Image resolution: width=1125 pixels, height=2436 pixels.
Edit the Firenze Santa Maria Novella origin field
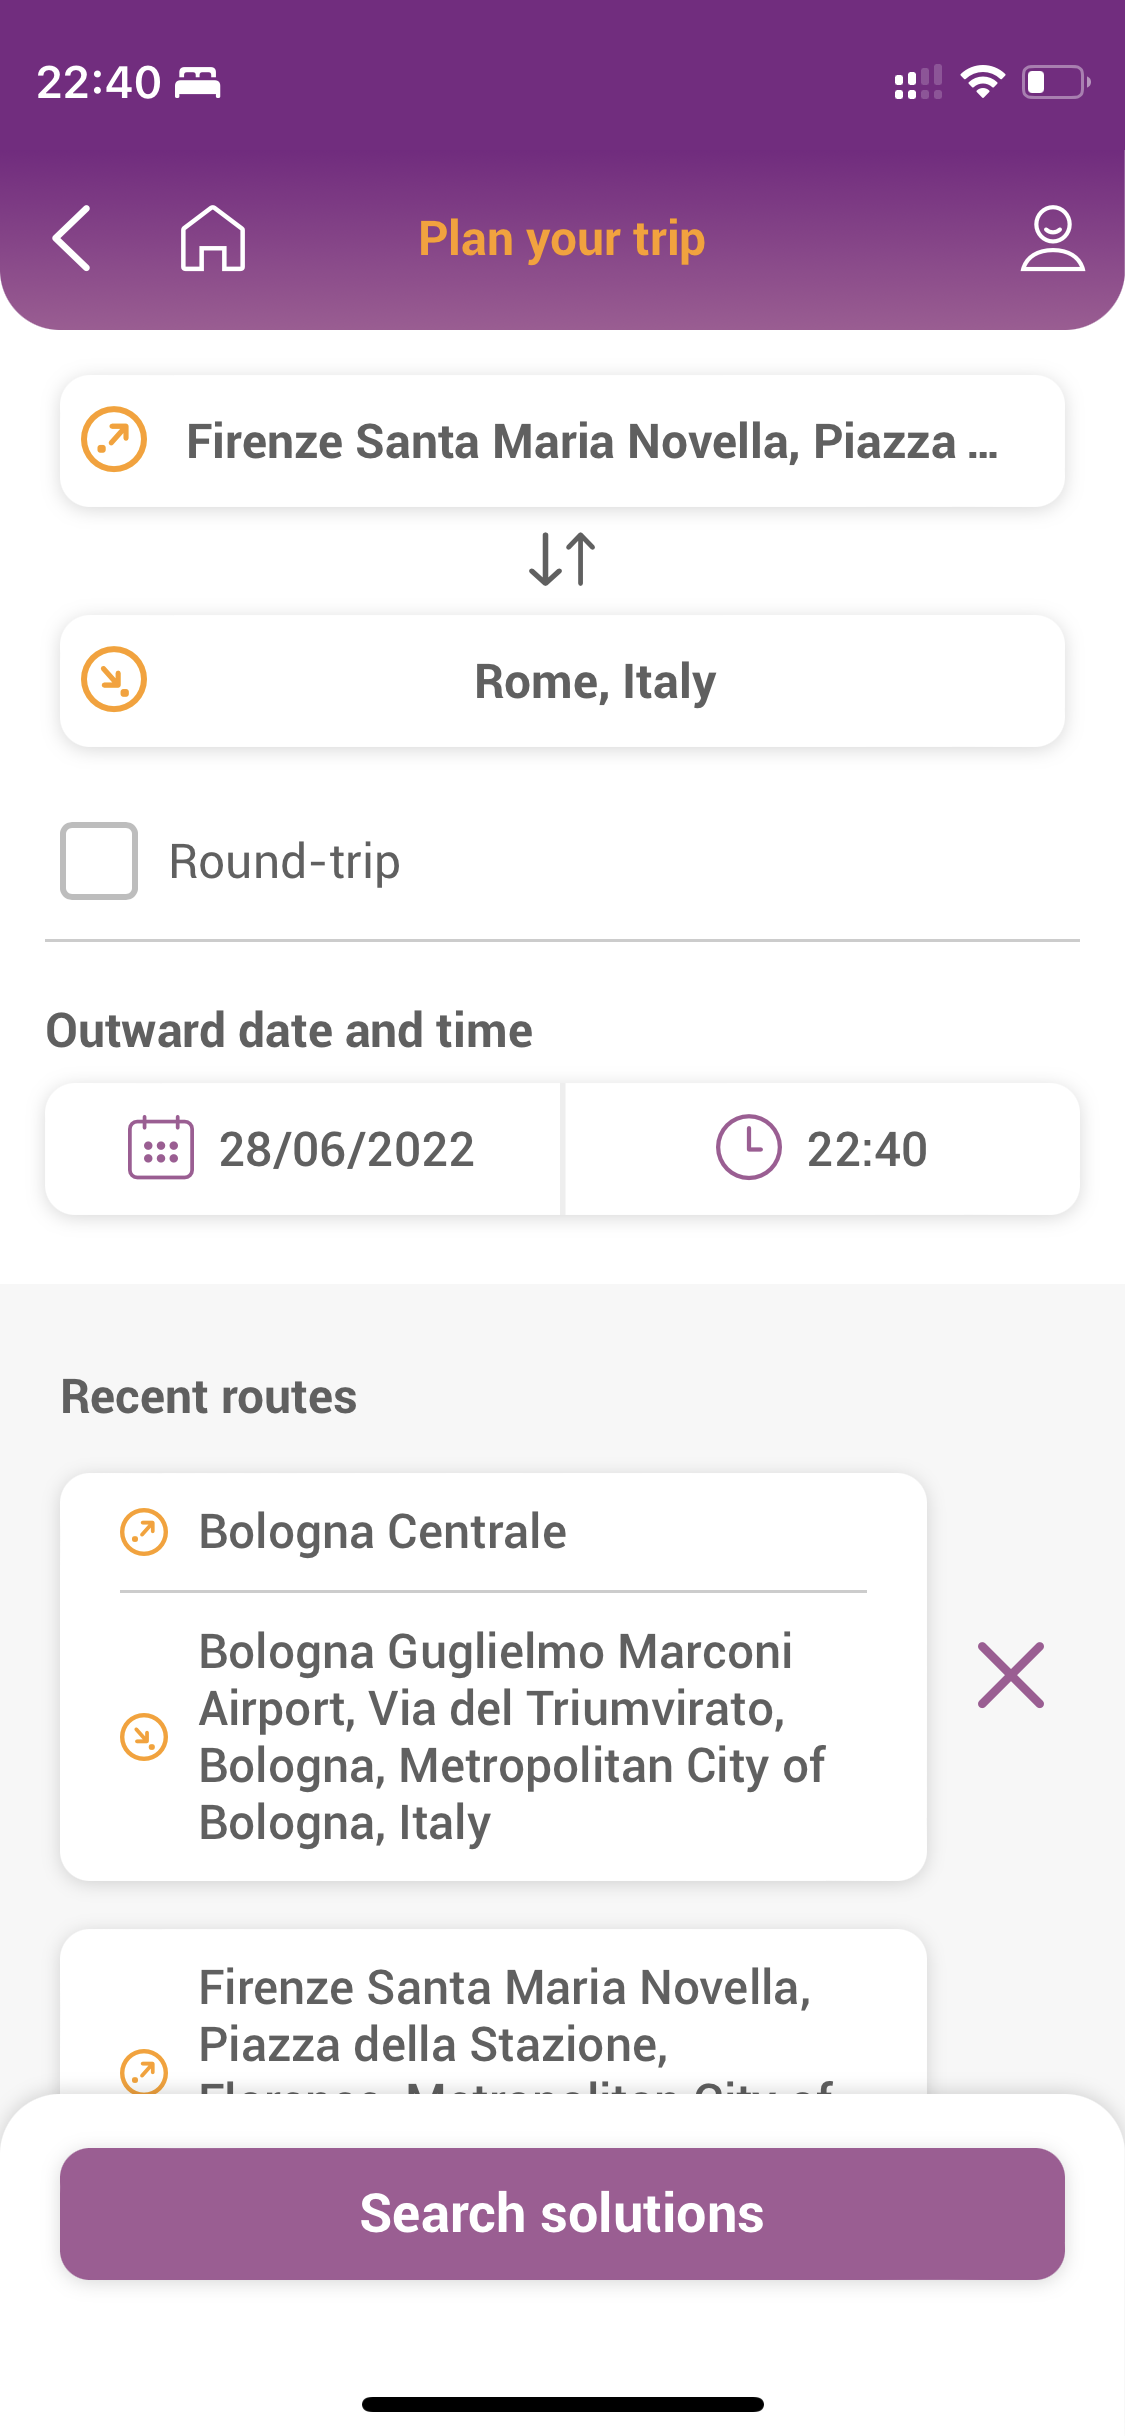[562, 441]
